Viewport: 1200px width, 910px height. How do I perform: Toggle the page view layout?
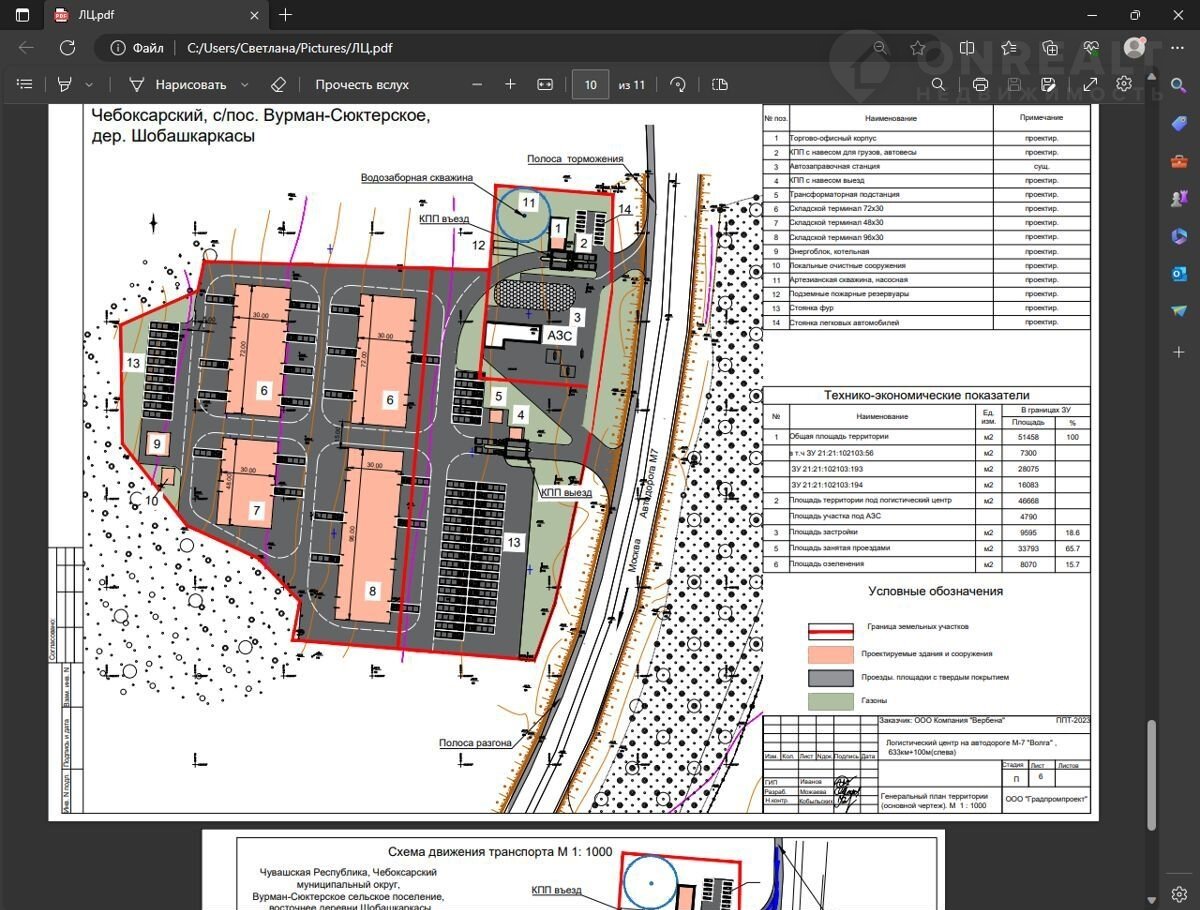click(x=719, y=85)
